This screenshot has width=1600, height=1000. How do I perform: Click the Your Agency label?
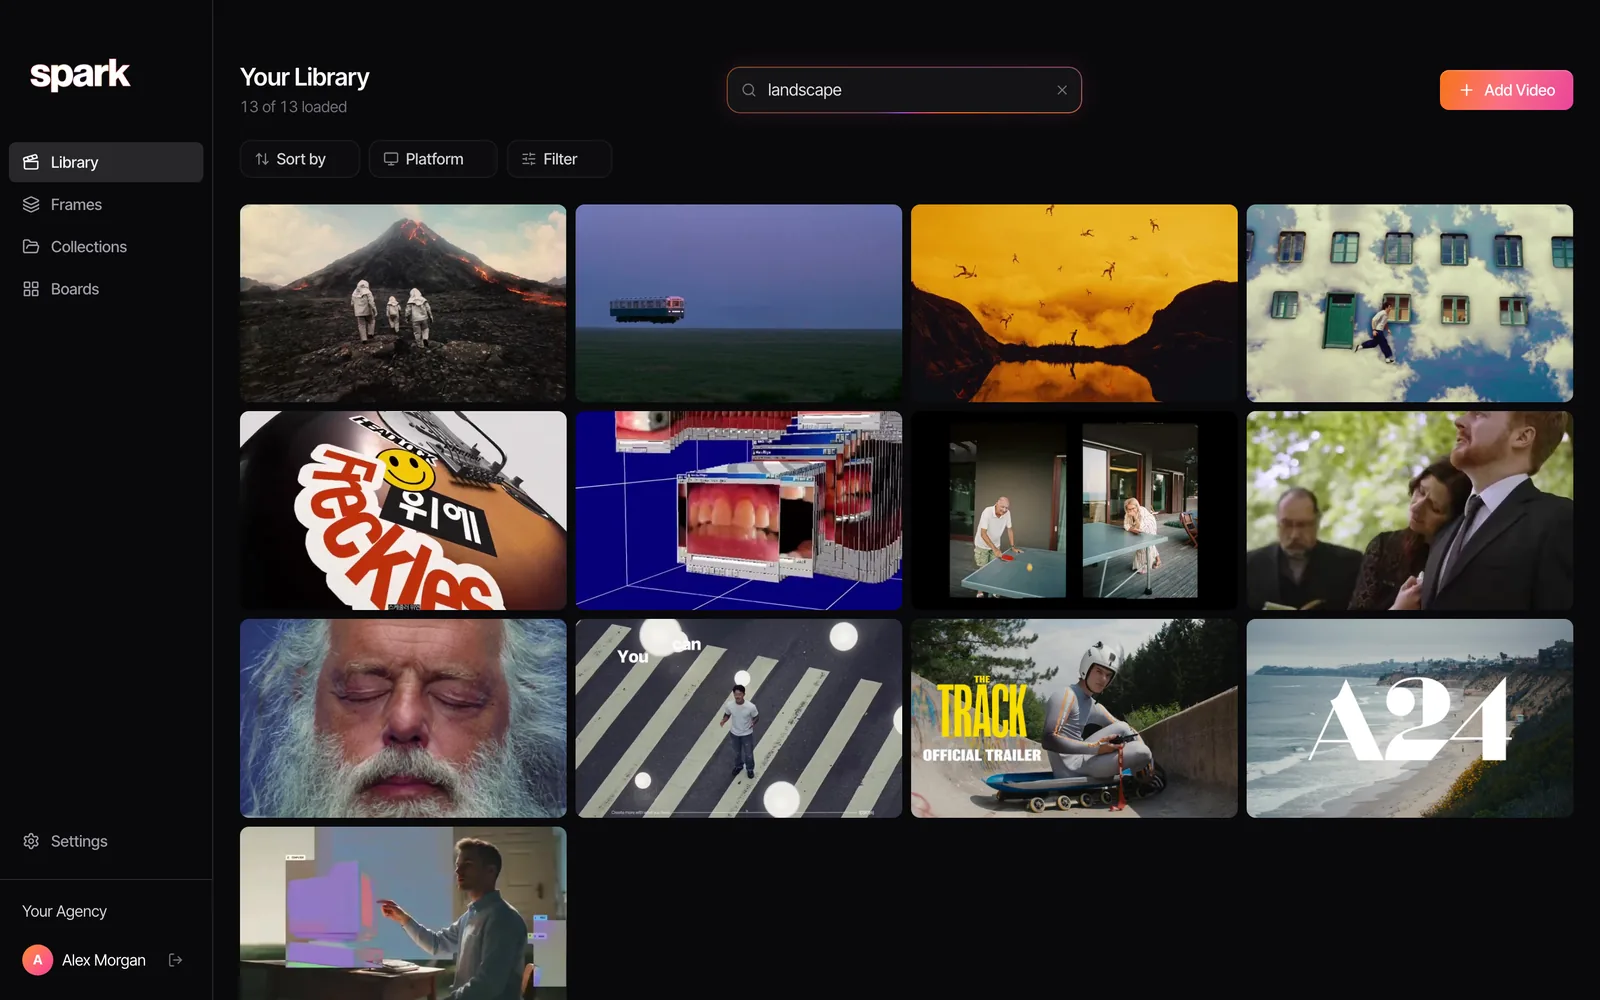point(64,911)
